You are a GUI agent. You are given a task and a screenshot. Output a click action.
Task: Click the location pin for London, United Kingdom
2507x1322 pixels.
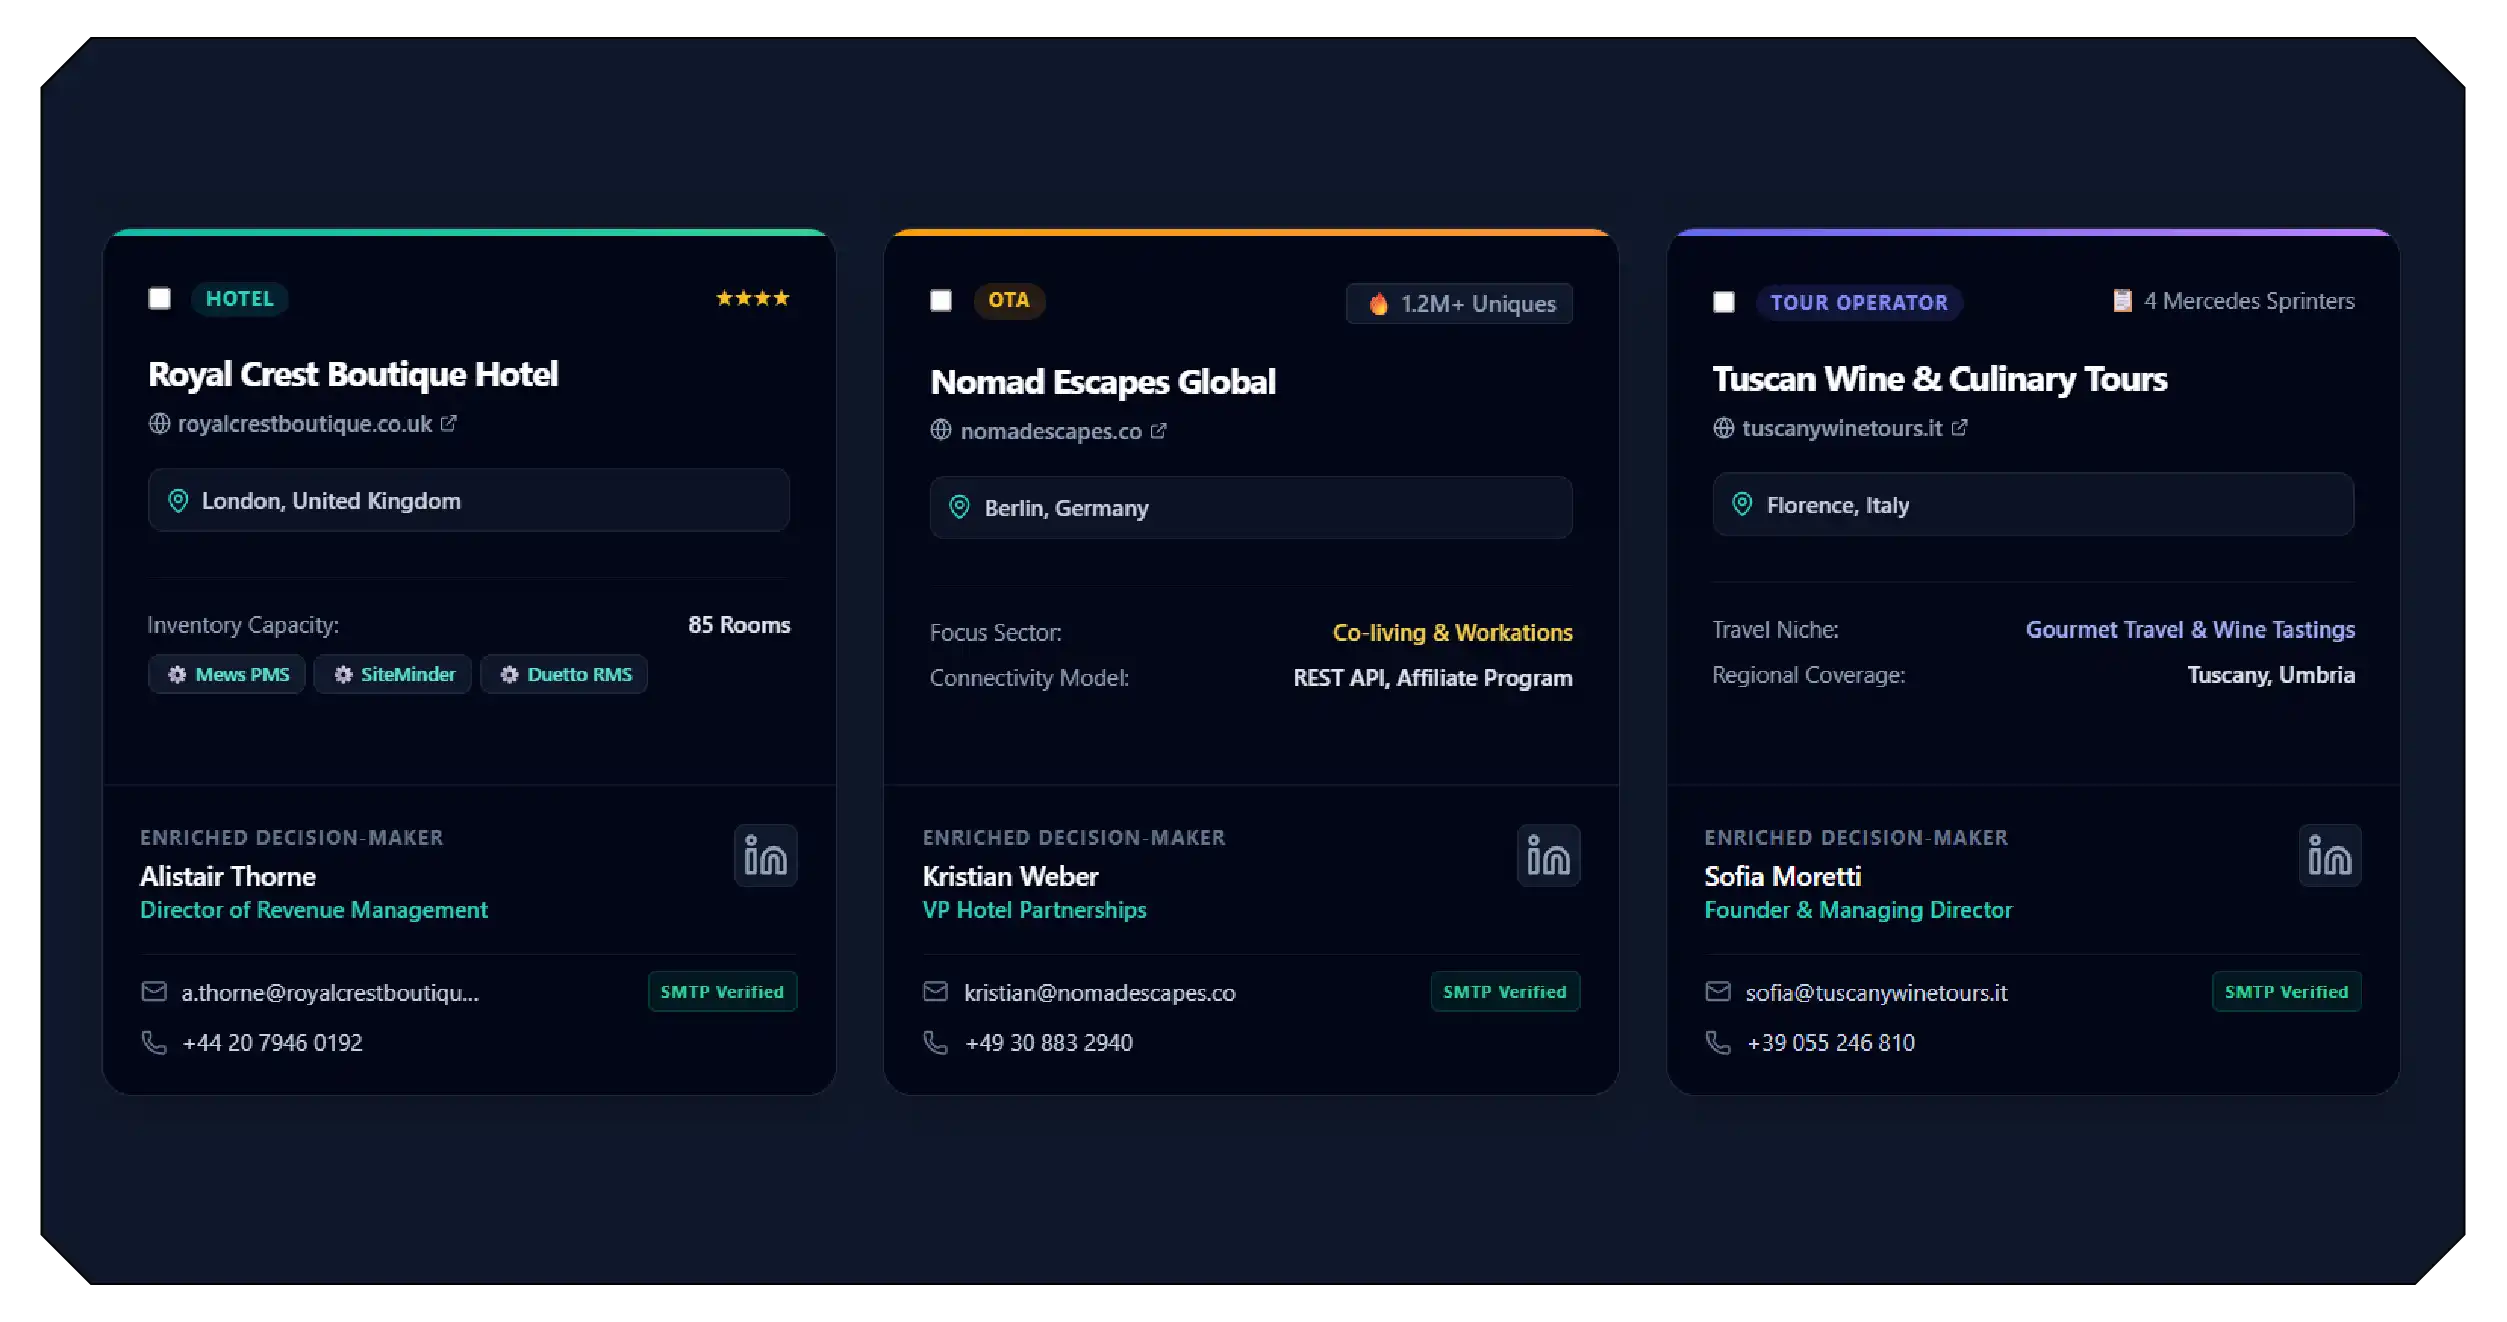(178, 501)
